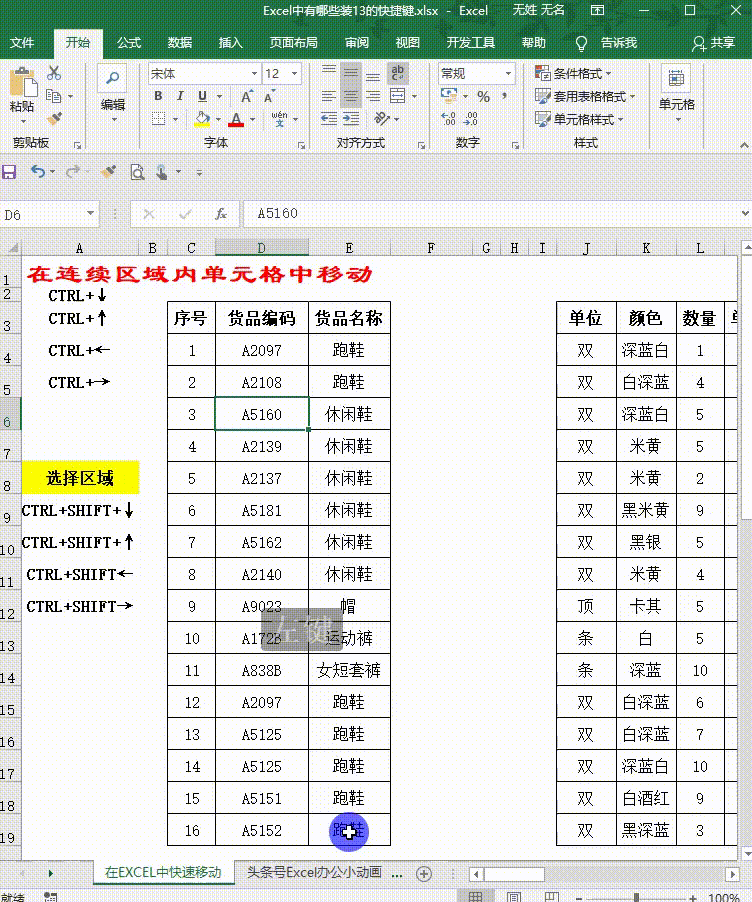Switch to the 公式 tab
Viewport: 752px width, 902px height.
129,43
